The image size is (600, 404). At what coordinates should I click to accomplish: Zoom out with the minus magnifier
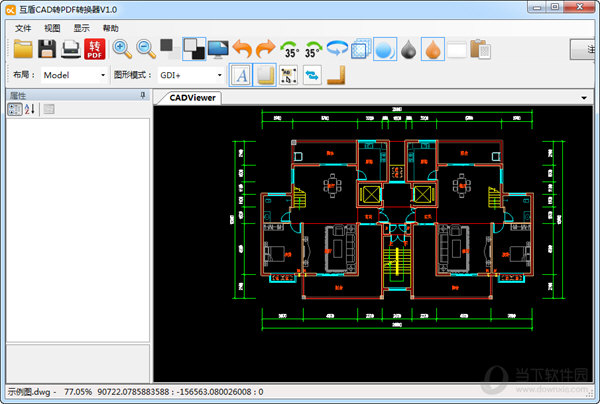(146, 49)
